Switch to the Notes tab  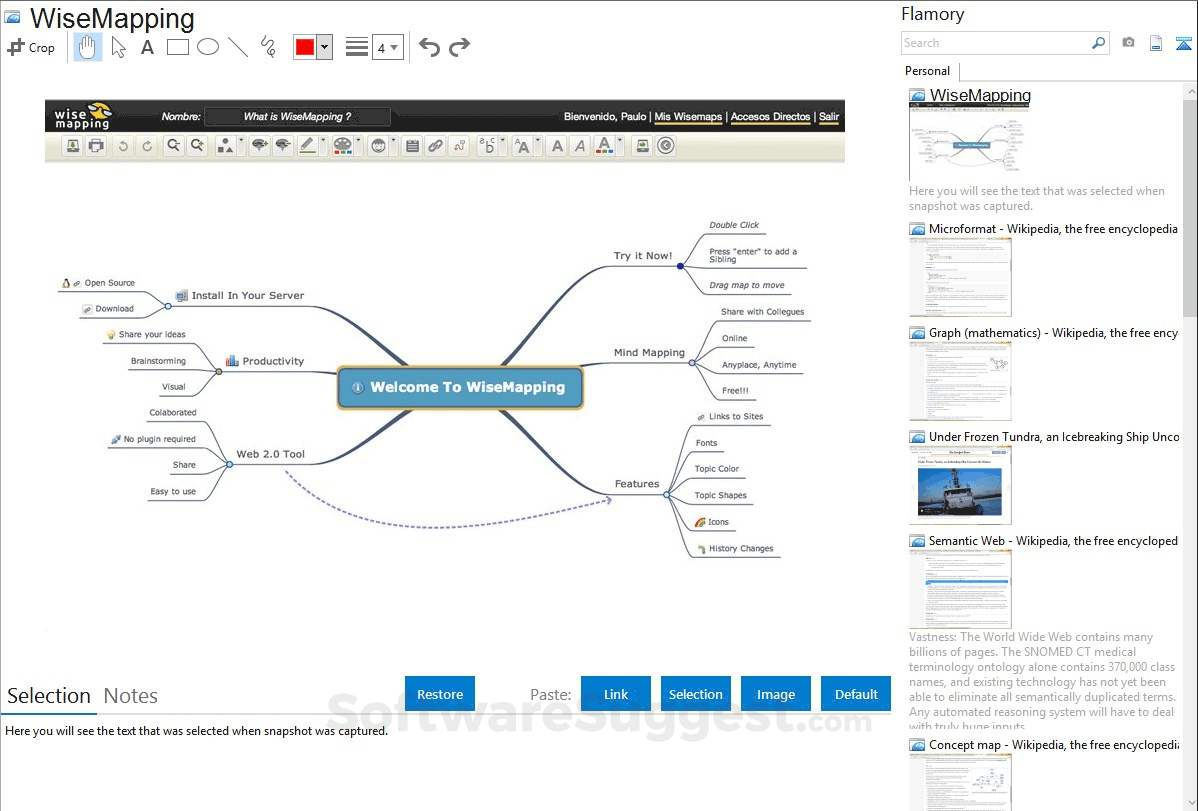pyautogui.click(x=133, y=695)
